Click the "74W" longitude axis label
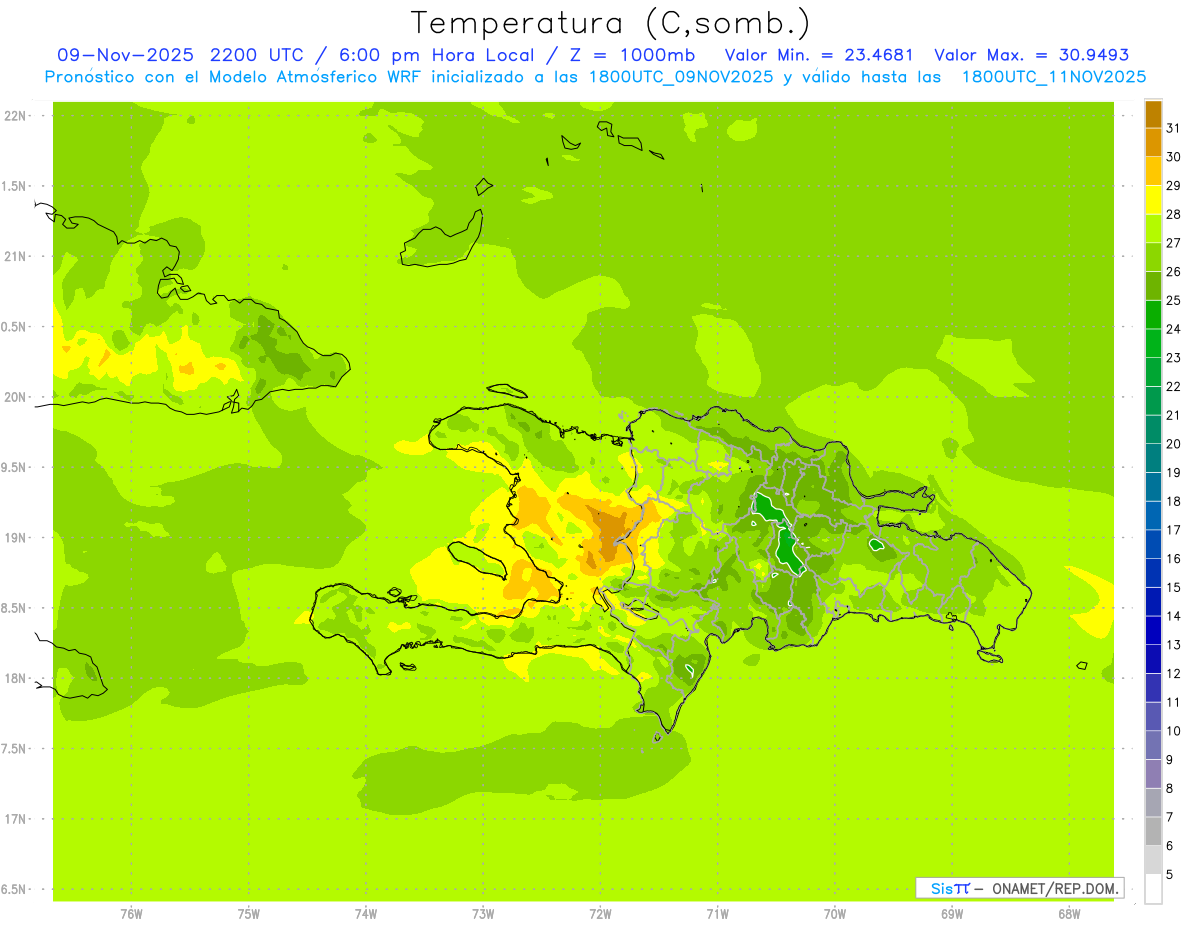The height and width of the screenshot is (927, 1200). (x=366, y=914)
